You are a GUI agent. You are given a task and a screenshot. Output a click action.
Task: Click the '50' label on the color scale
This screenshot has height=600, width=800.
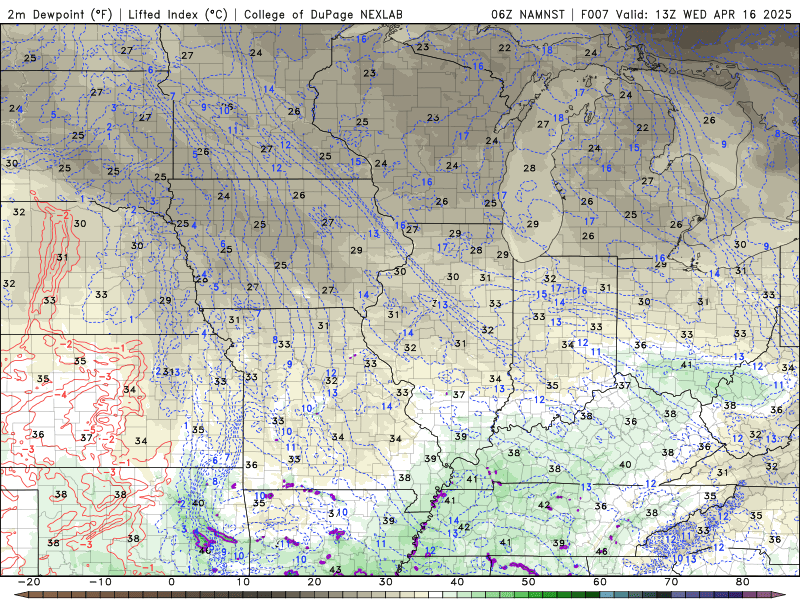point(529,582)
